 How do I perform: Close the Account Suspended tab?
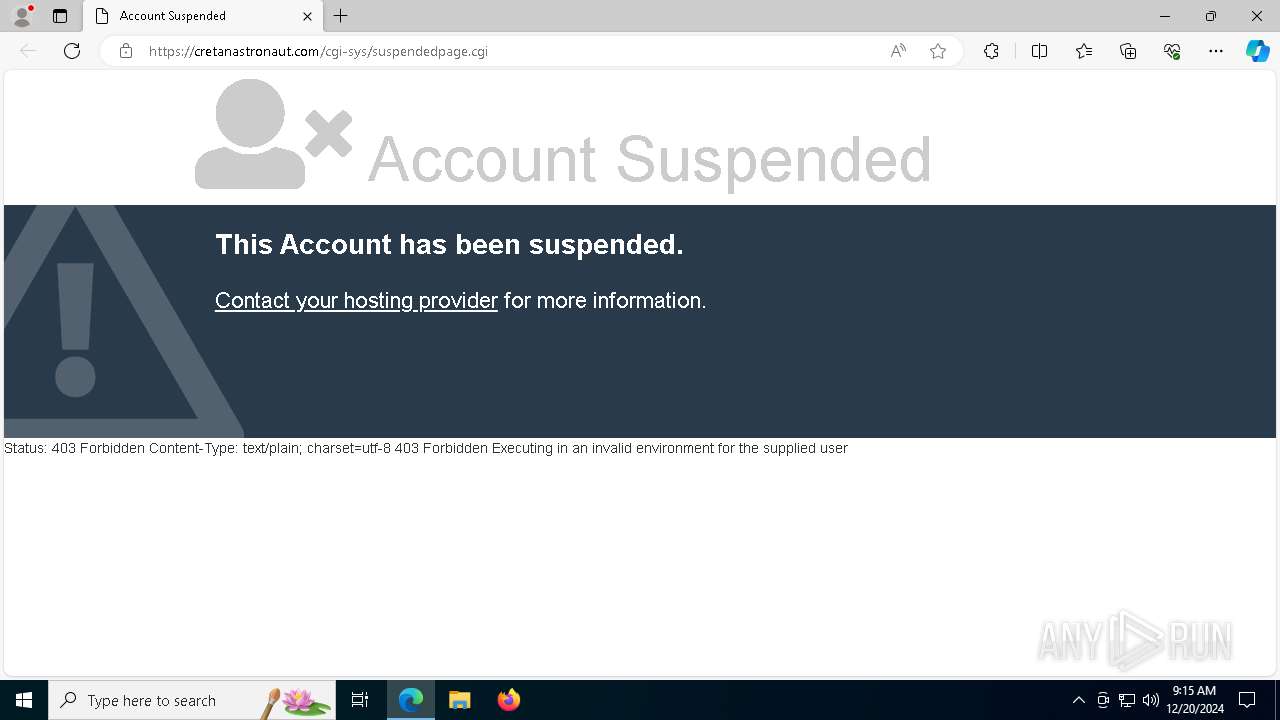pos(307,16)
